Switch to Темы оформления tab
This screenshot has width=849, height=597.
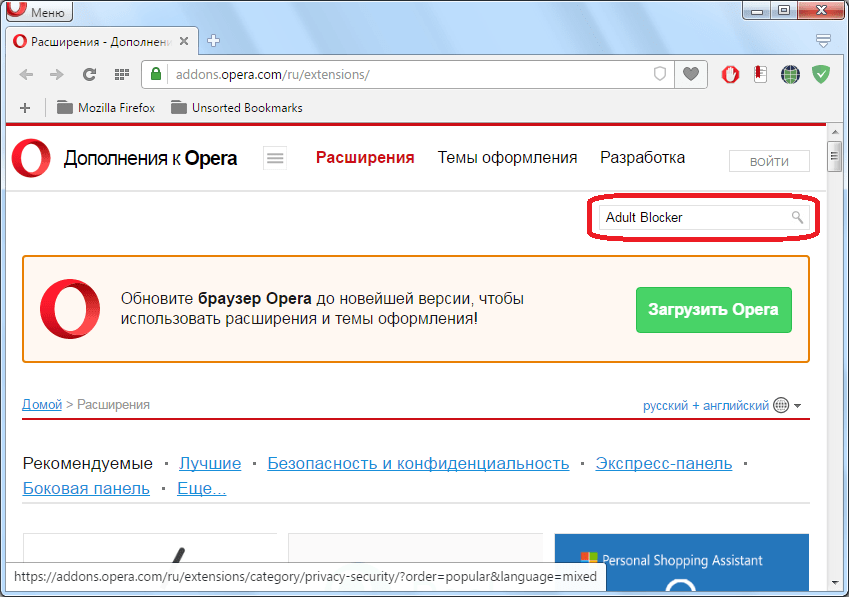507,157
